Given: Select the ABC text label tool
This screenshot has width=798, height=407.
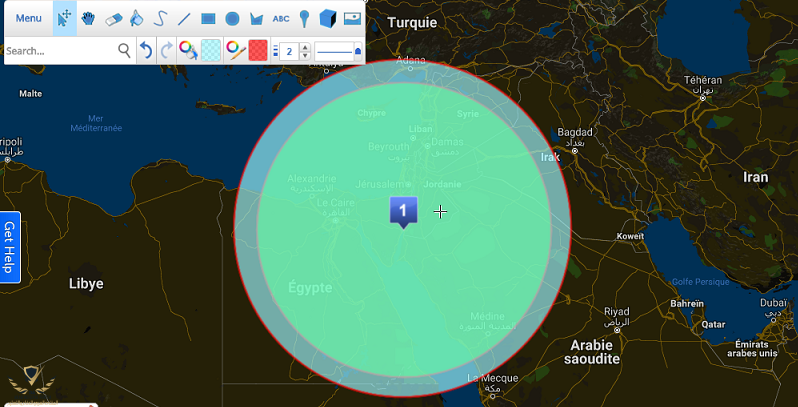Looking at the screenshot, I should click(x=281, y=18).
